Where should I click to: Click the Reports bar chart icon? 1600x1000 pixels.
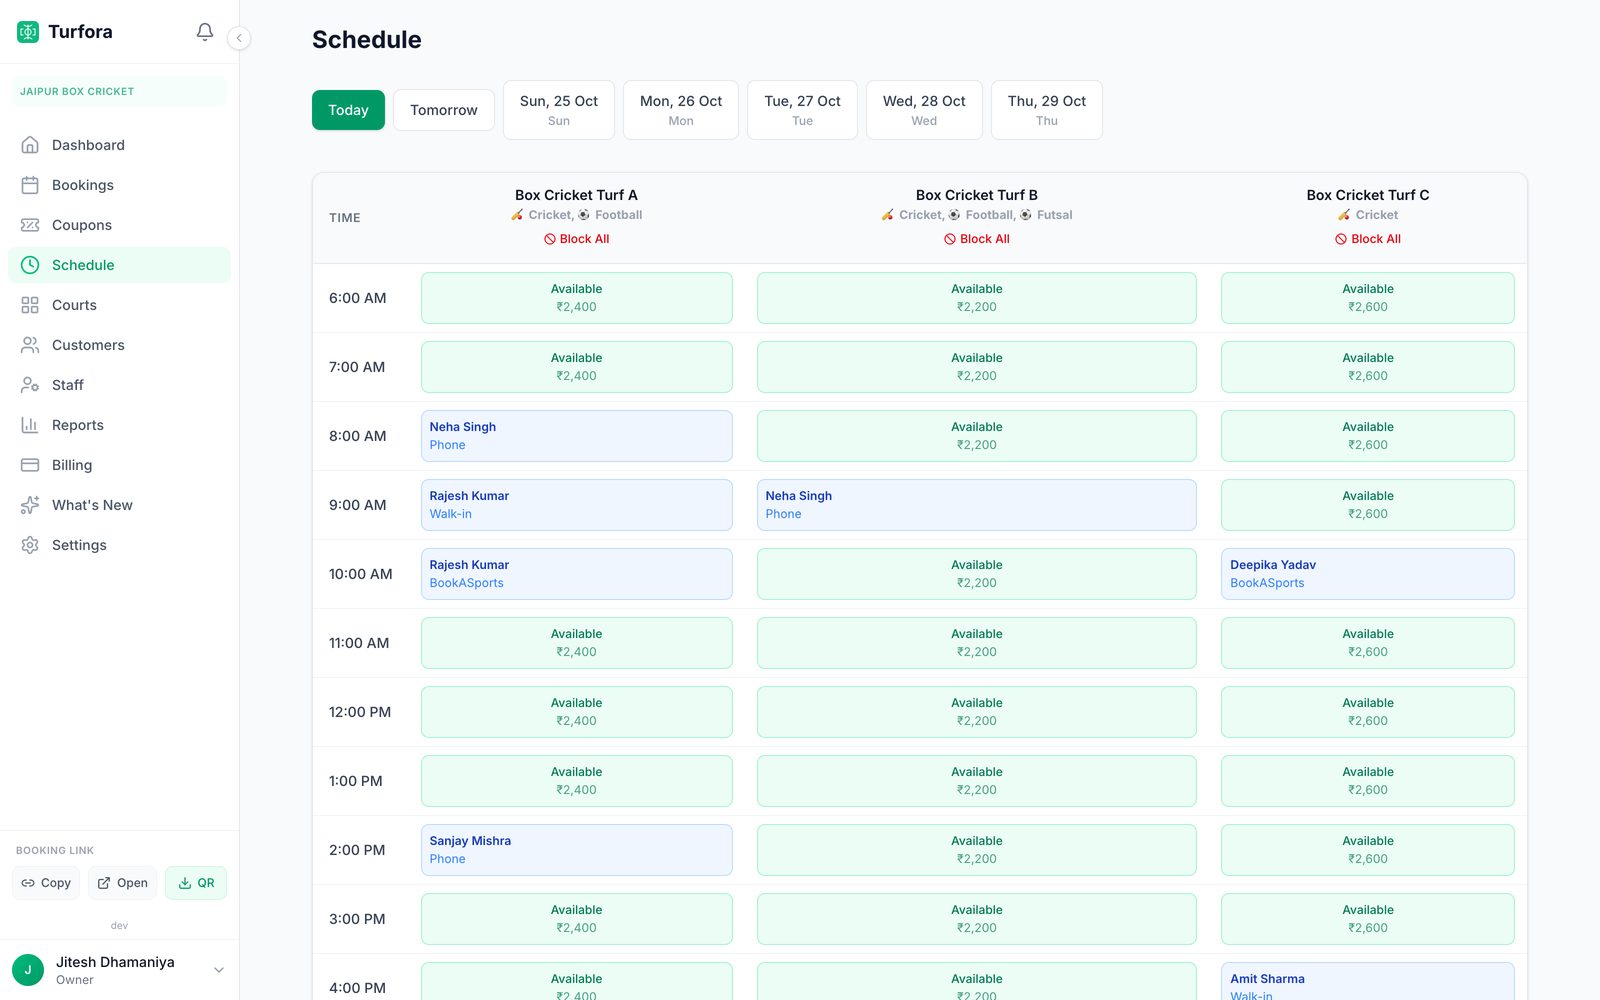pyautogui.click(x=30, y=425)
